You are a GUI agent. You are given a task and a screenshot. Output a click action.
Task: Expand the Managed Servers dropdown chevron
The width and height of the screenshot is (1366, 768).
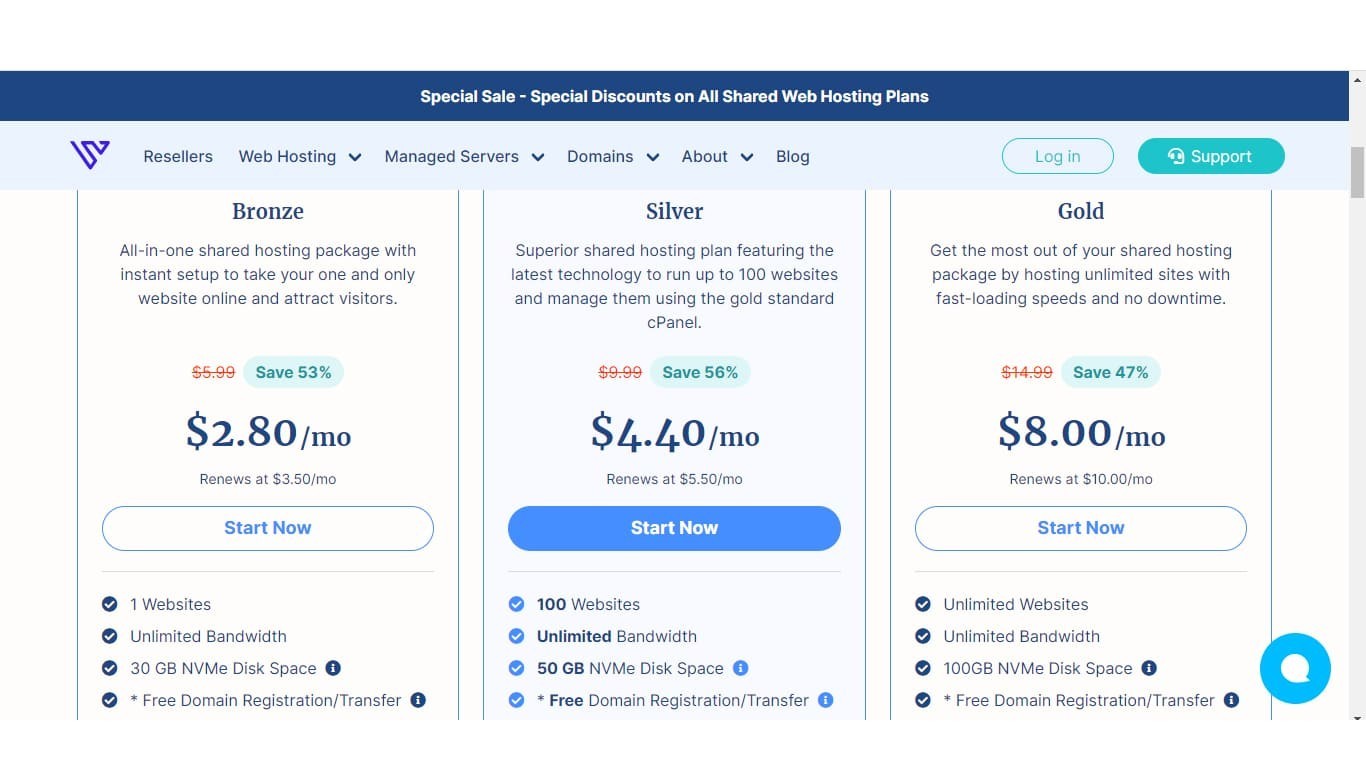537,157
